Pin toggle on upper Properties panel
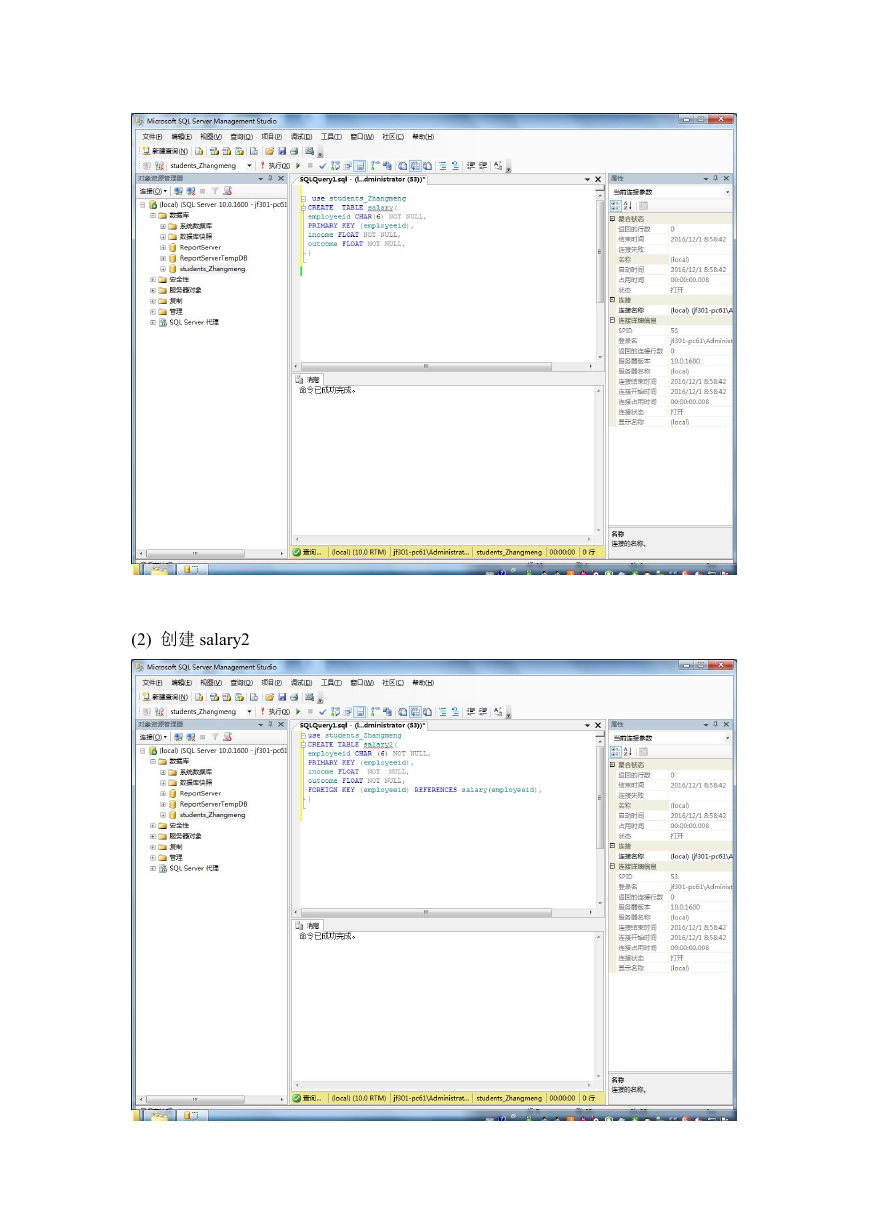Viewport: 869px width, 1228px height. point(714,178)
